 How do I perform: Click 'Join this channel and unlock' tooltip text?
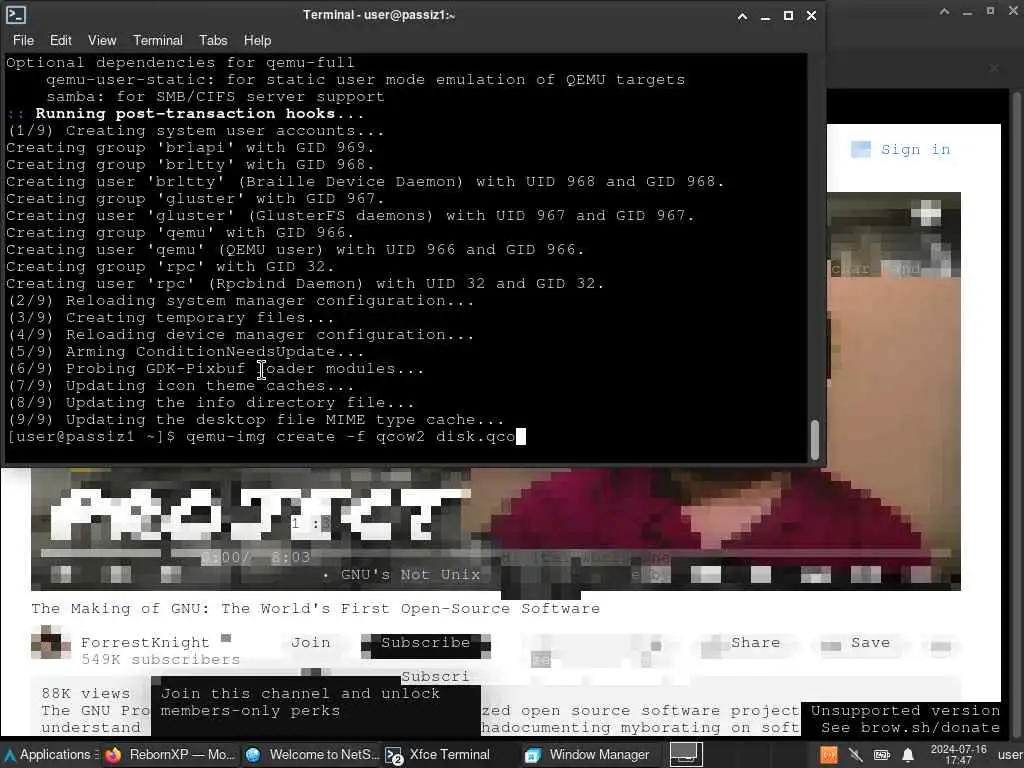[300, 694]
